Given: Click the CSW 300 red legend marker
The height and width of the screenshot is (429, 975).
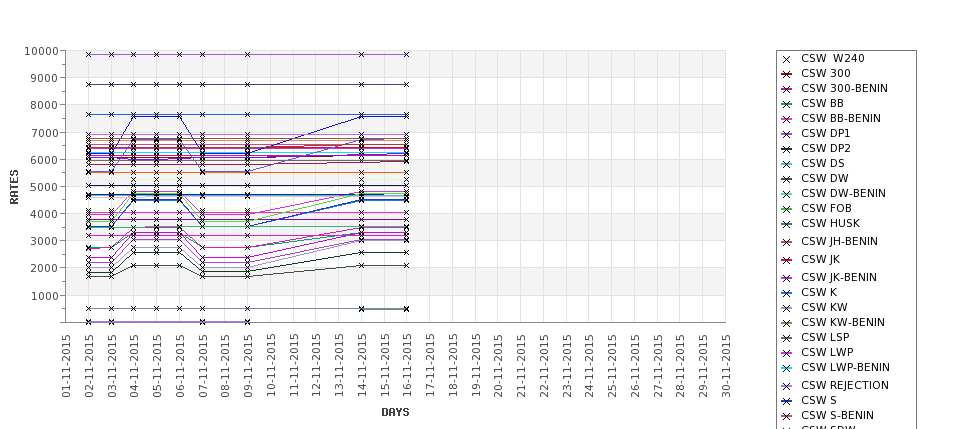Looking at the screenshot, I should (787, 74).
